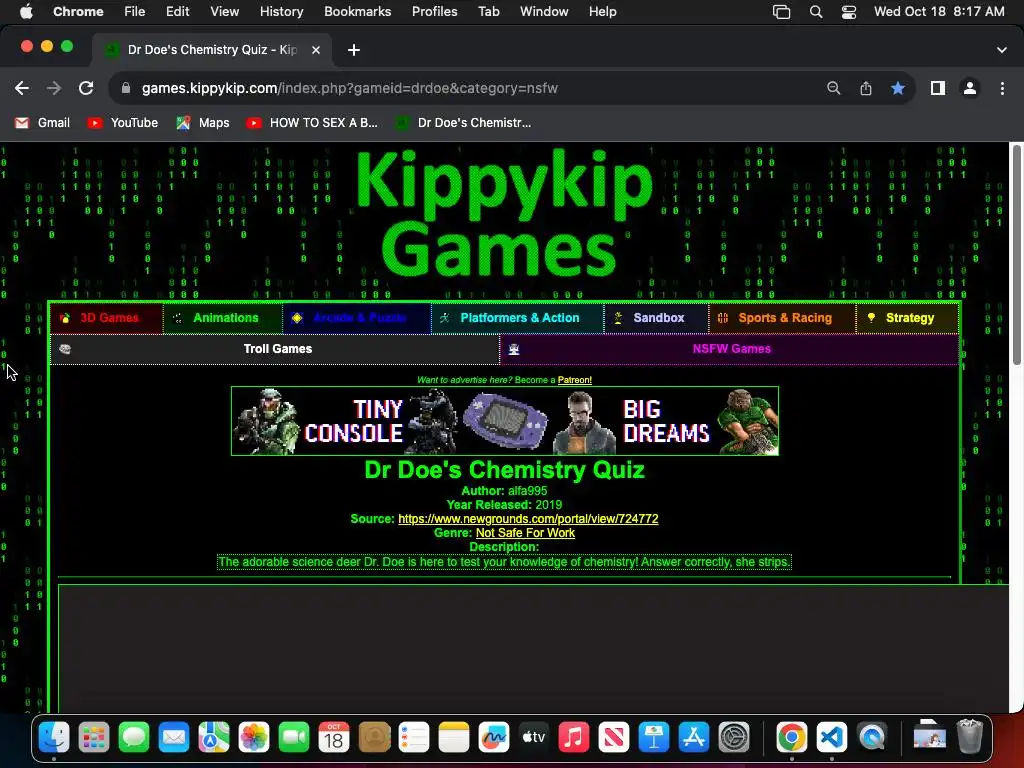This screenshot has height=768, width=1024.
Task: Click the zoom magnifier icon in address bar
Action: (x=833, y=88)
